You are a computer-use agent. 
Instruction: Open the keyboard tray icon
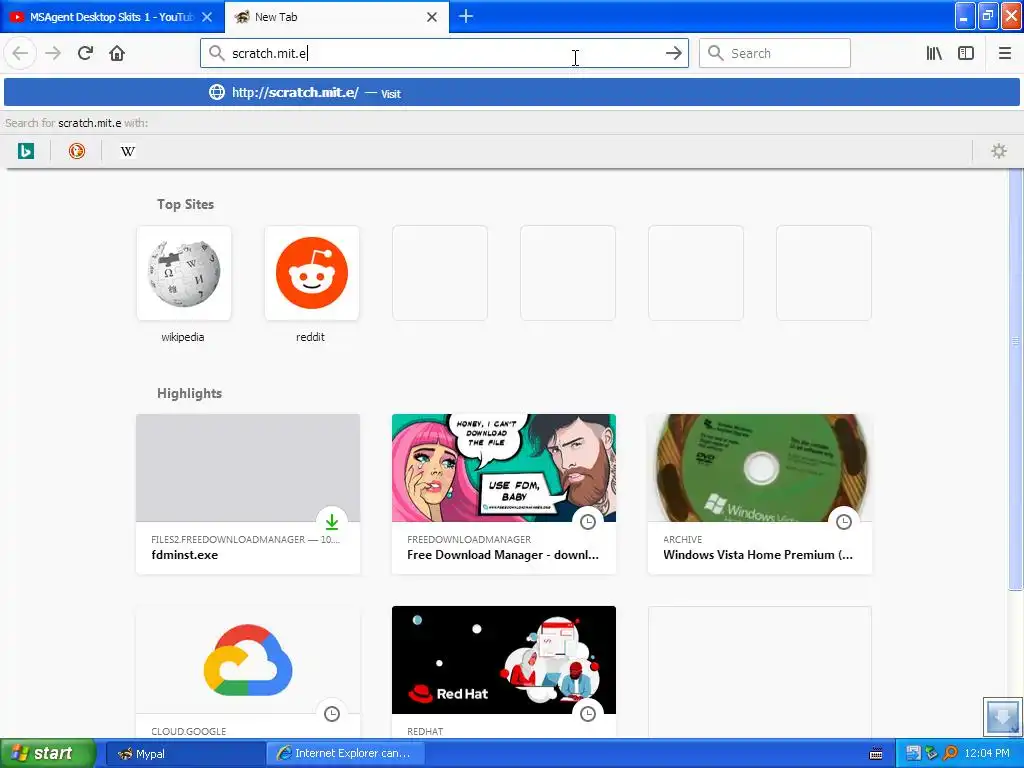point(876,754)
